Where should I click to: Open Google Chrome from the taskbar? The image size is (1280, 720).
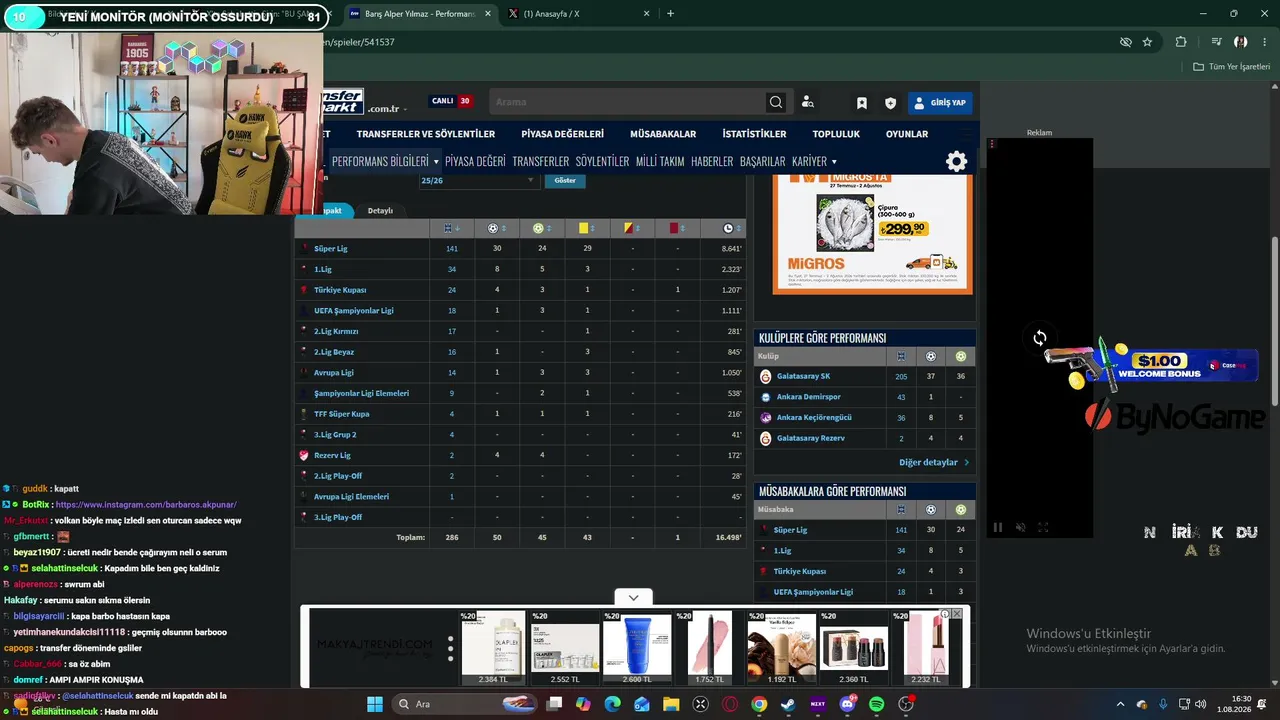coord(759,704)
